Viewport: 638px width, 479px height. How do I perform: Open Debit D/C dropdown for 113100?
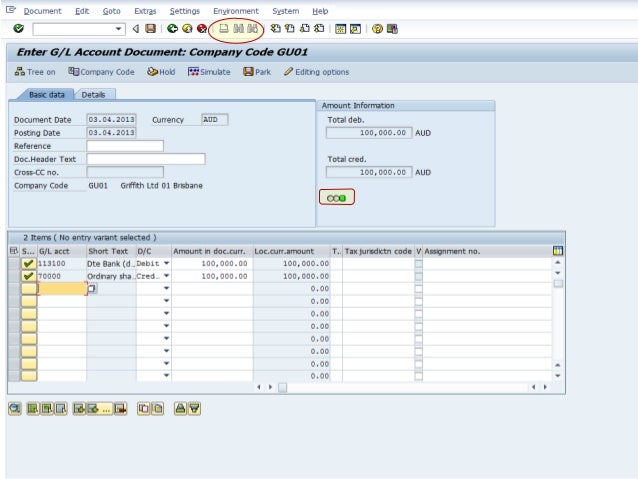click(x=166, y=263)
